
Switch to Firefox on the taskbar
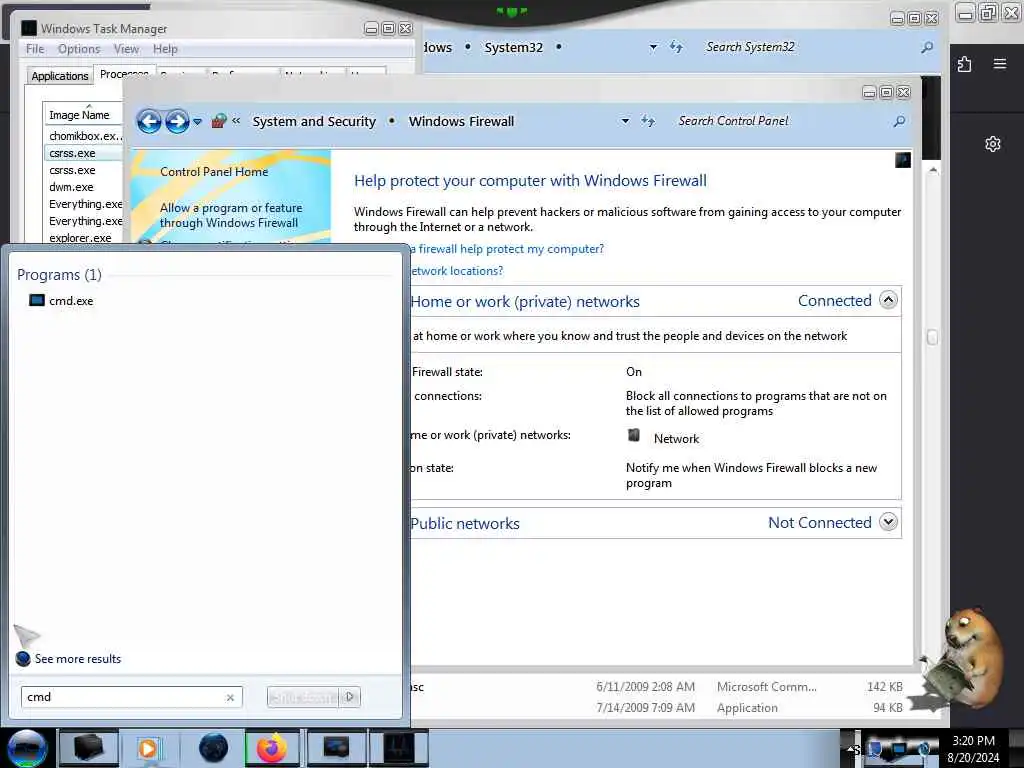272,748
